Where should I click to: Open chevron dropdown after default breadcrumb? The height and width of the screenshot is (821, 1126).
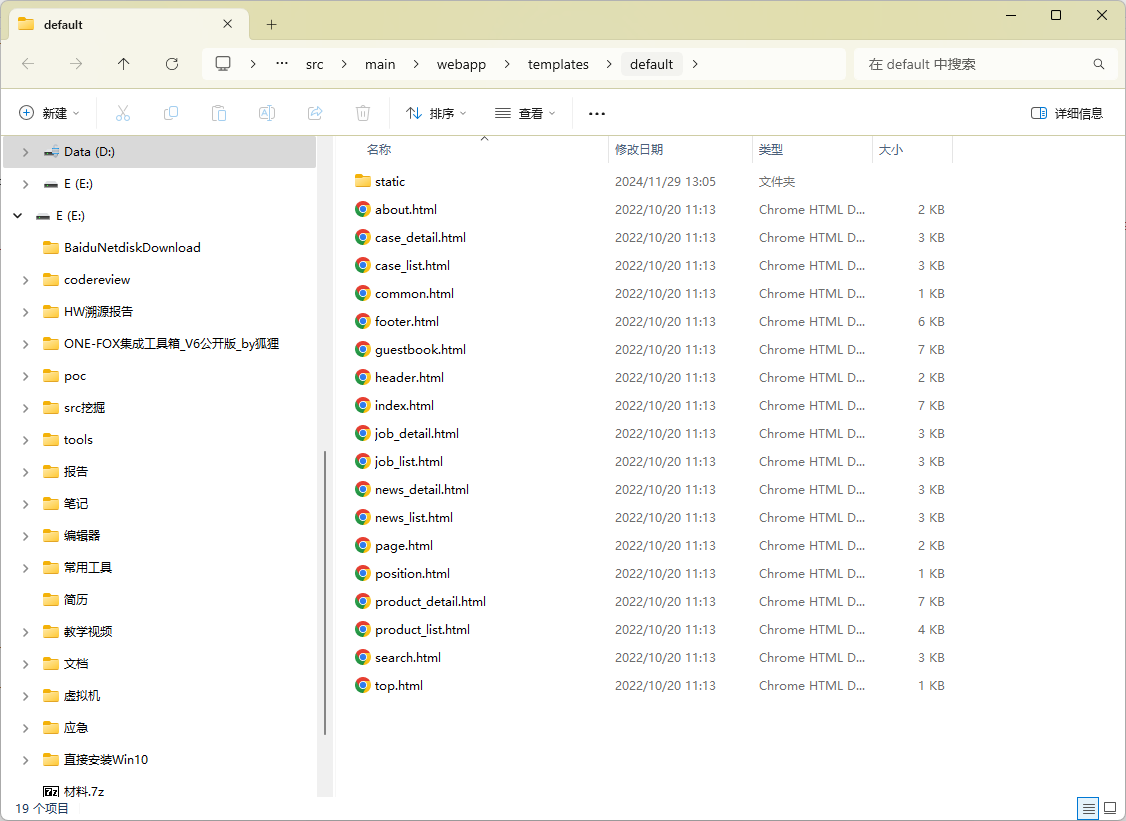click(694, 64)
